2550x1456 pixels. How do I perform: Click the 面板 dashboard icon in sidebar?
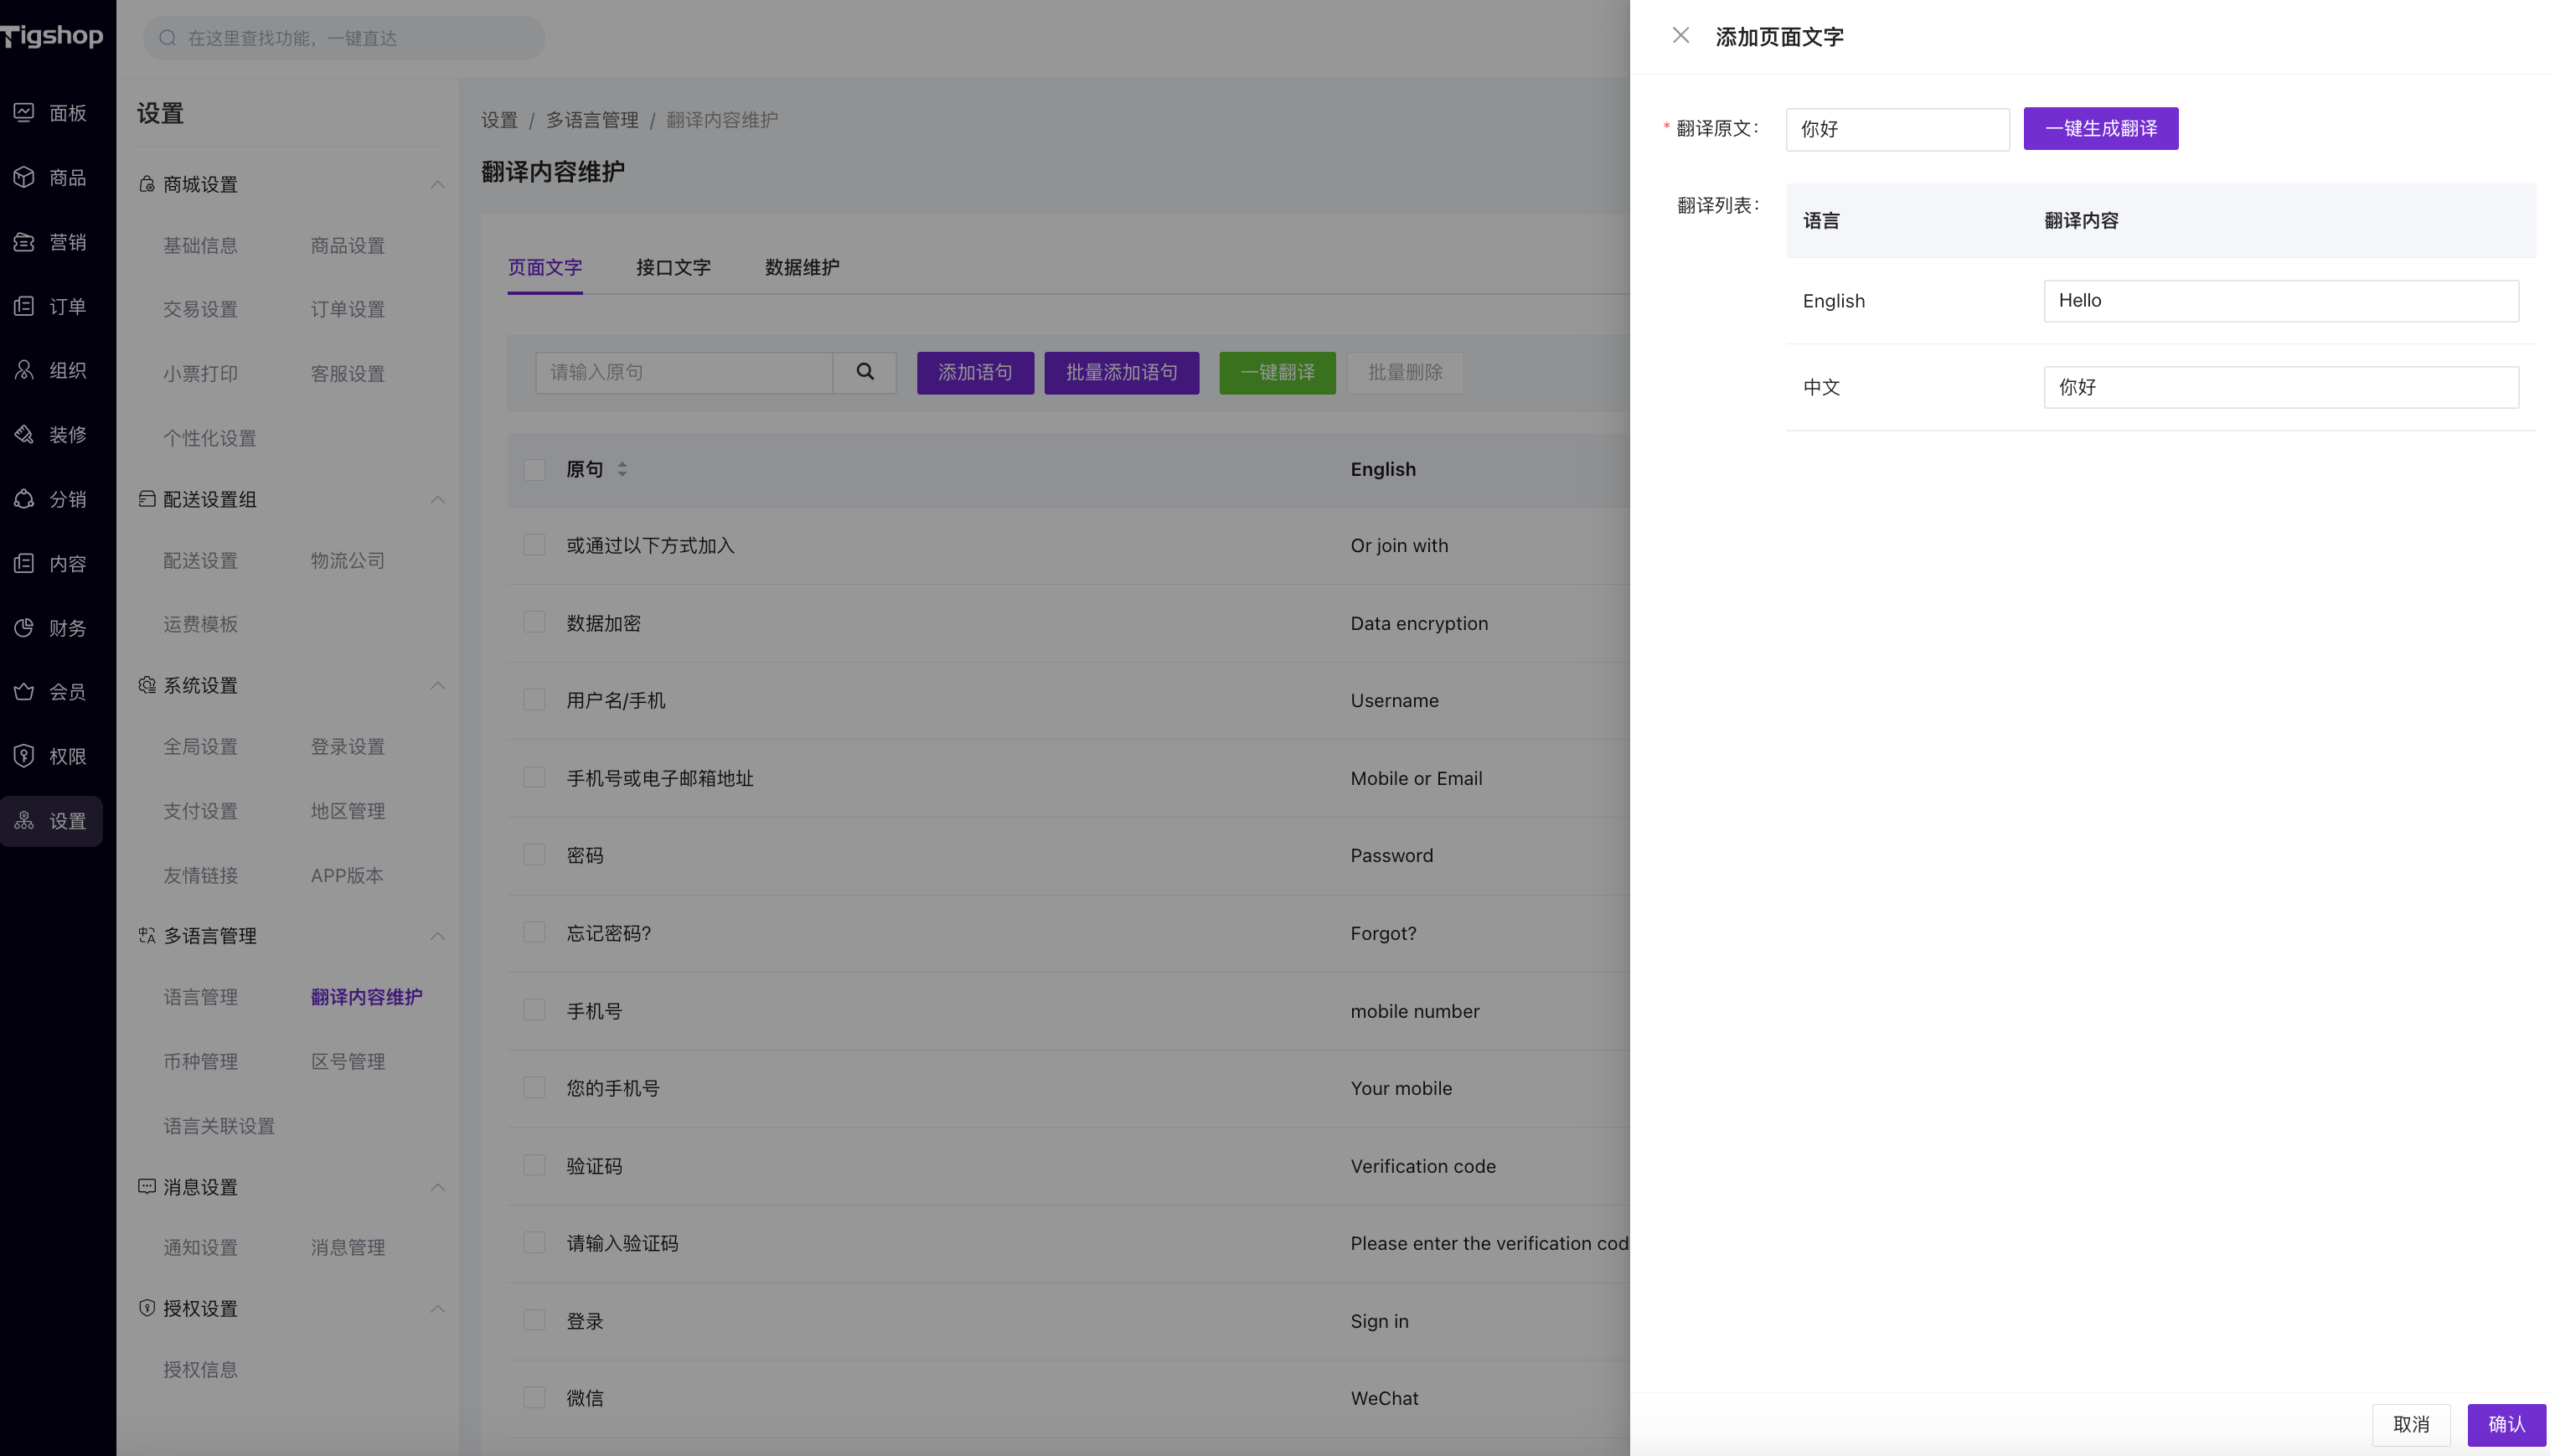click(x=24, y=113)
